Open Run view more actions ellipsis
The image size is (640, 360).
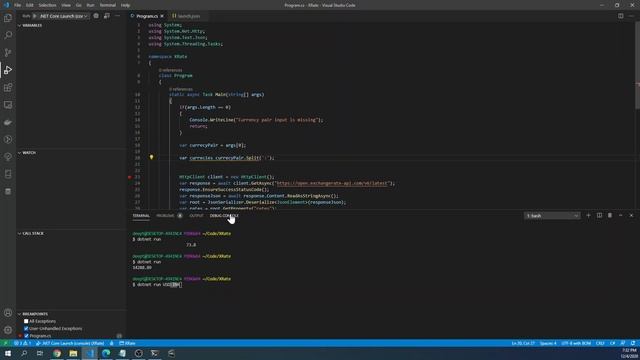point(118,16)
